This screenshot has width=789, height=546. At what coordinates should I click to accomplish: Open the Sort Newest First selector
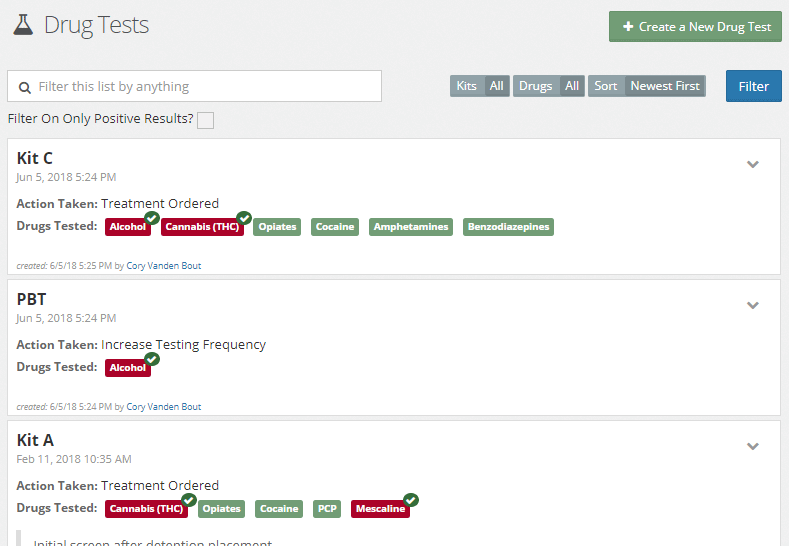pyautogui.click(x=646, y=86)
